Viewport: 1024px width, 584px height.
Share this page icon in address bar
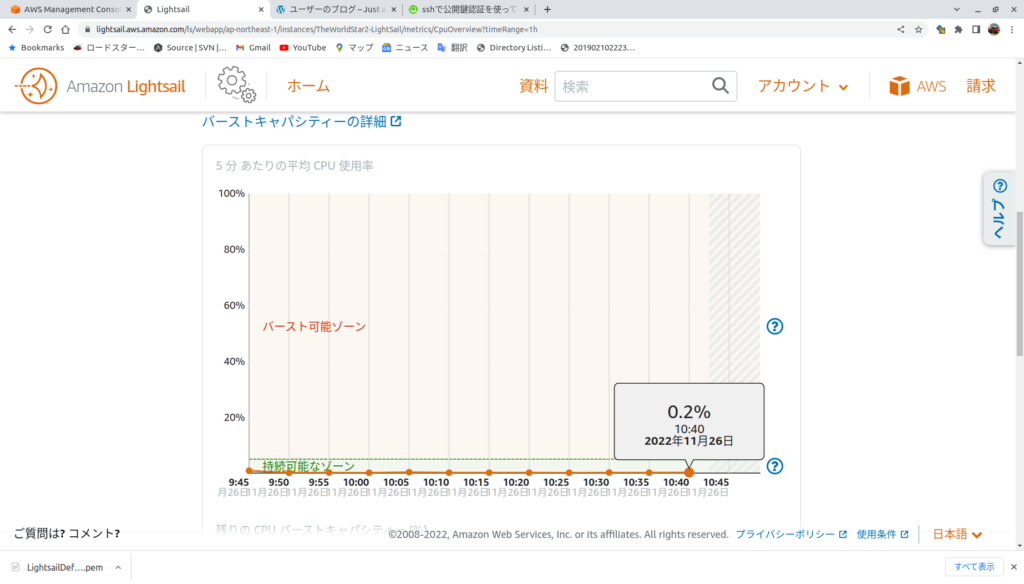point(901,29)
